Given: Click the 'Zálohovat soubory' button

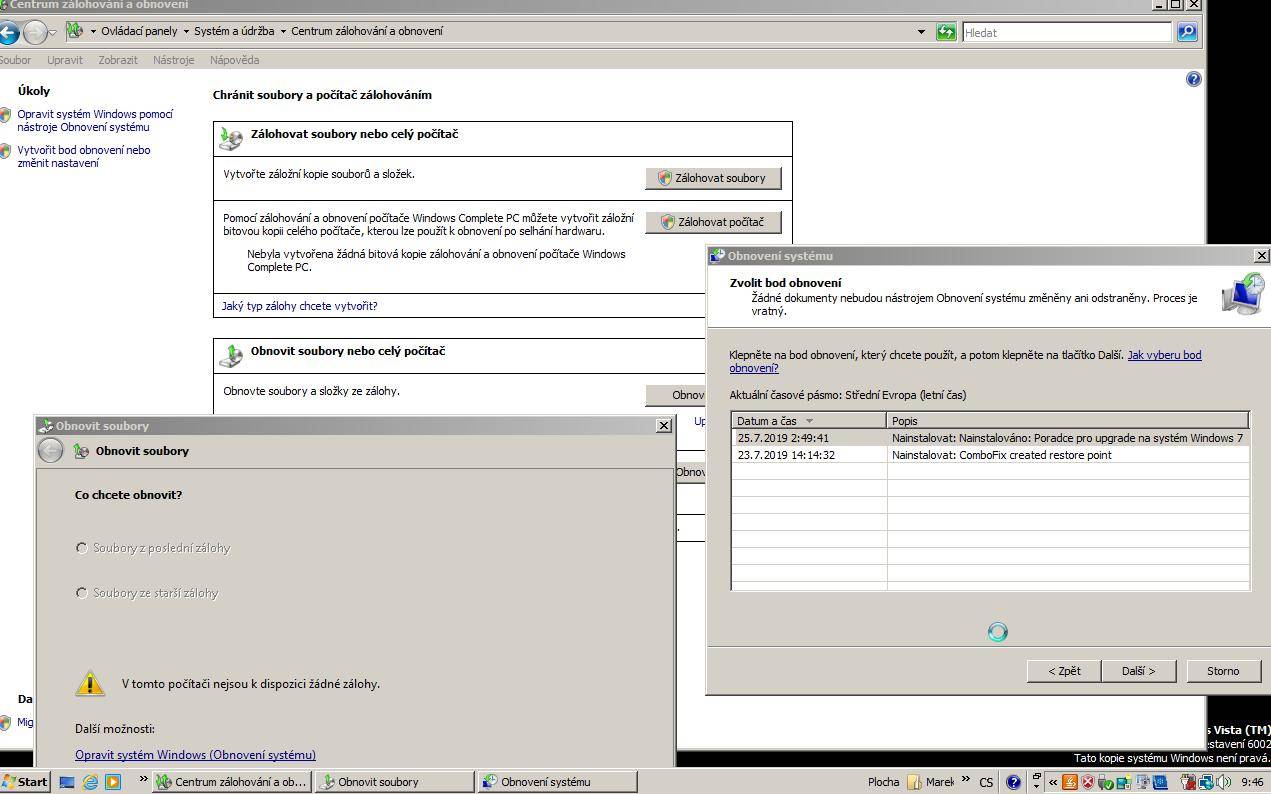Looking at the screenshot, I should coord(713,178).
